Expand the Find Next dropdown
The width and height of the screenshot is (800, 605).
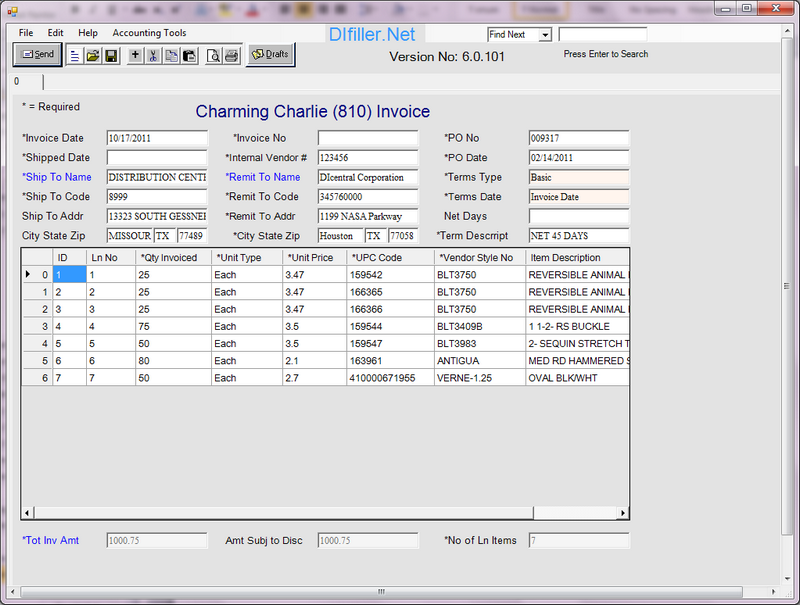(545, 35)
